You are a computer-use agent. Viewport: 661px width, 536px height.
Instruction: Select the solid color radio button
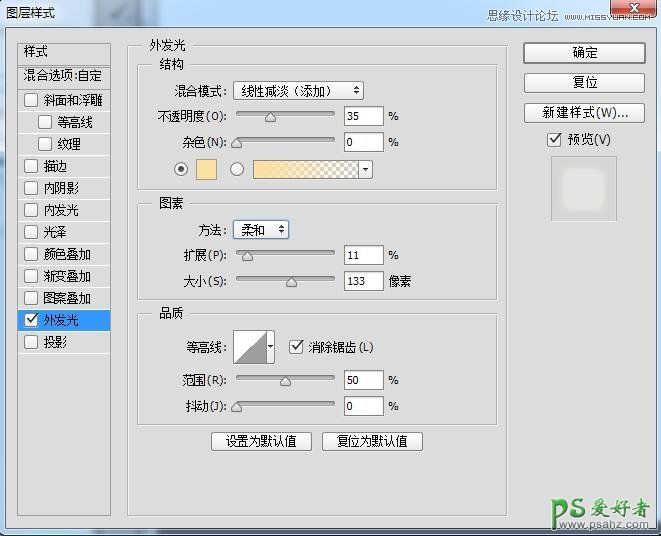coord(181,170)
